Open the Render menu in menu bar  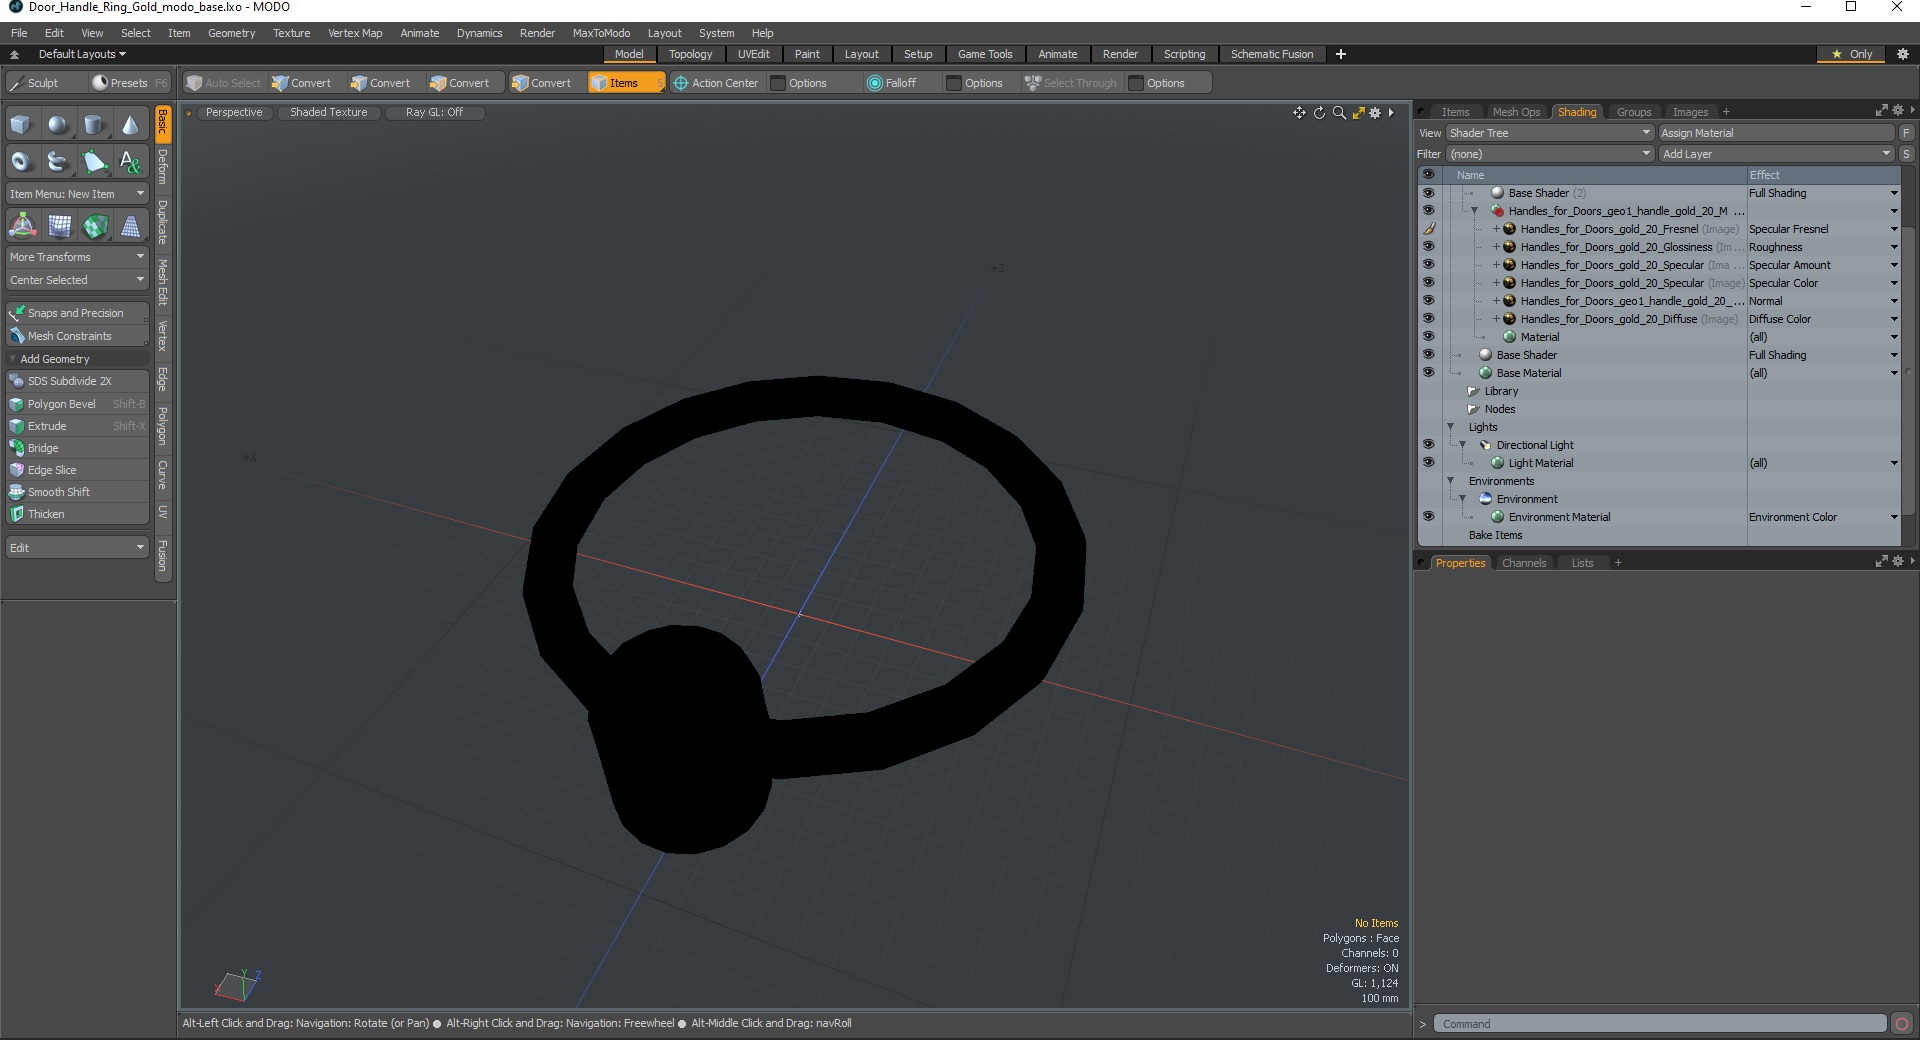(537, 33)
